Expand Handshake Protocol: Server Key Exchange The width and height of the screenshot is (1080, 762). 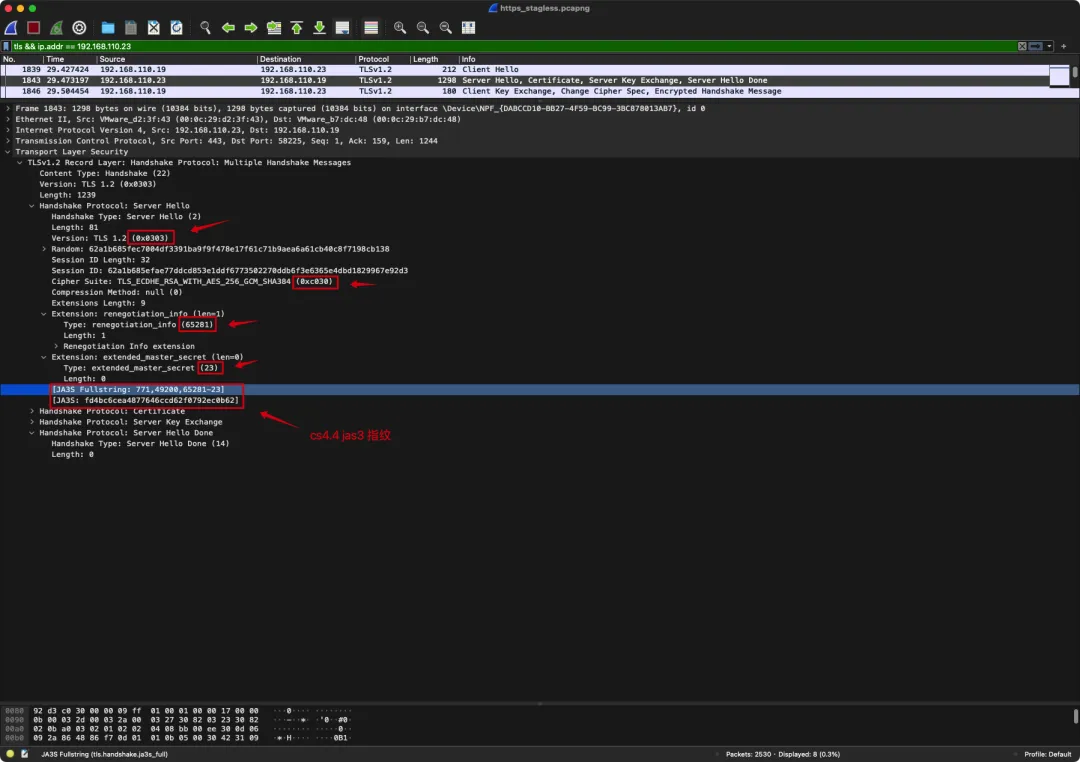tap(32, 422)
